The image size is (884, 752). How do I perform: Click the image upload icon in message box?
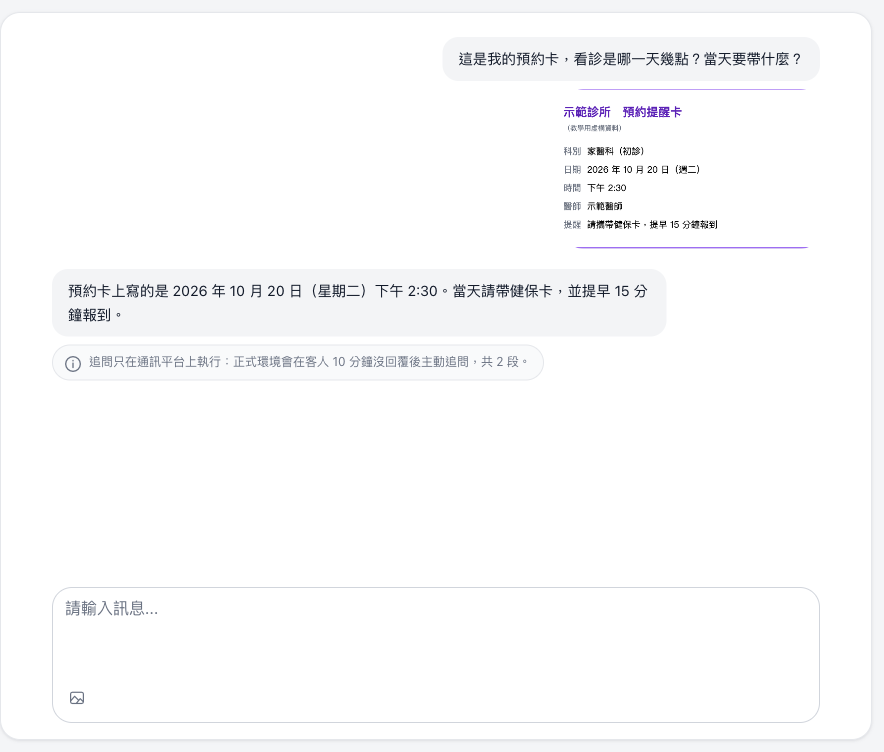[77, 698]
